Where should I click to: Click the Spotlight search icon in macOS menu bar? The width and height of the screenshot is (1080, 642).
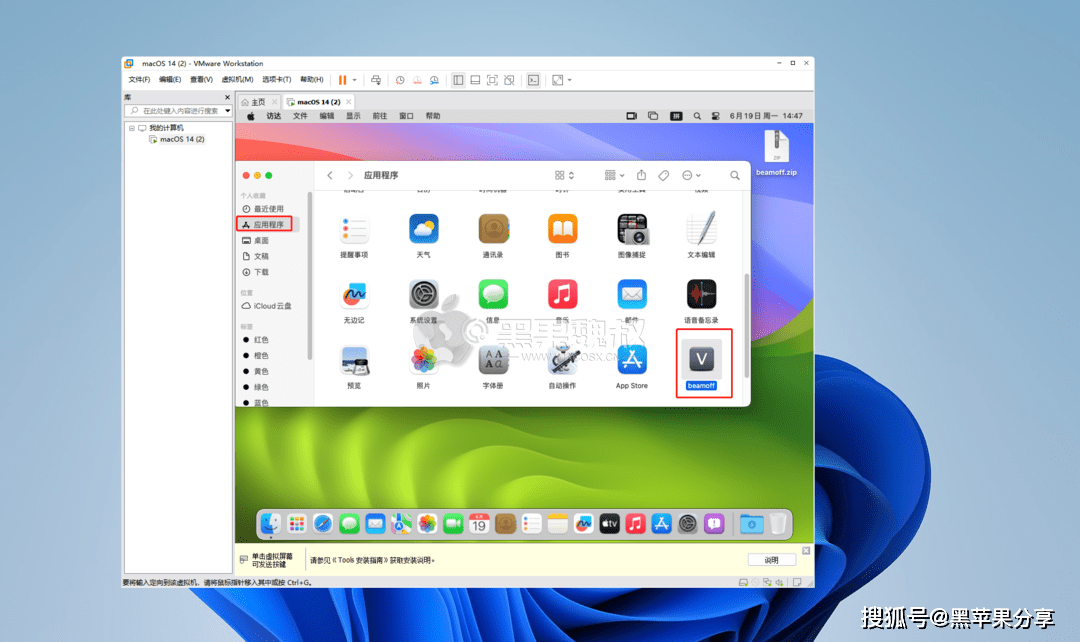697,116
